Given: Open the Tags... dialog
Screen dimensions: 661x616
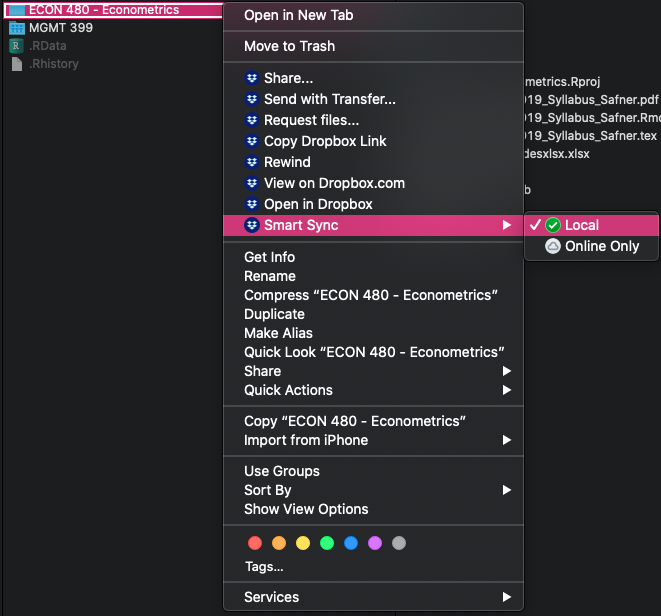Looking at the screenshot, I should 264,567.
